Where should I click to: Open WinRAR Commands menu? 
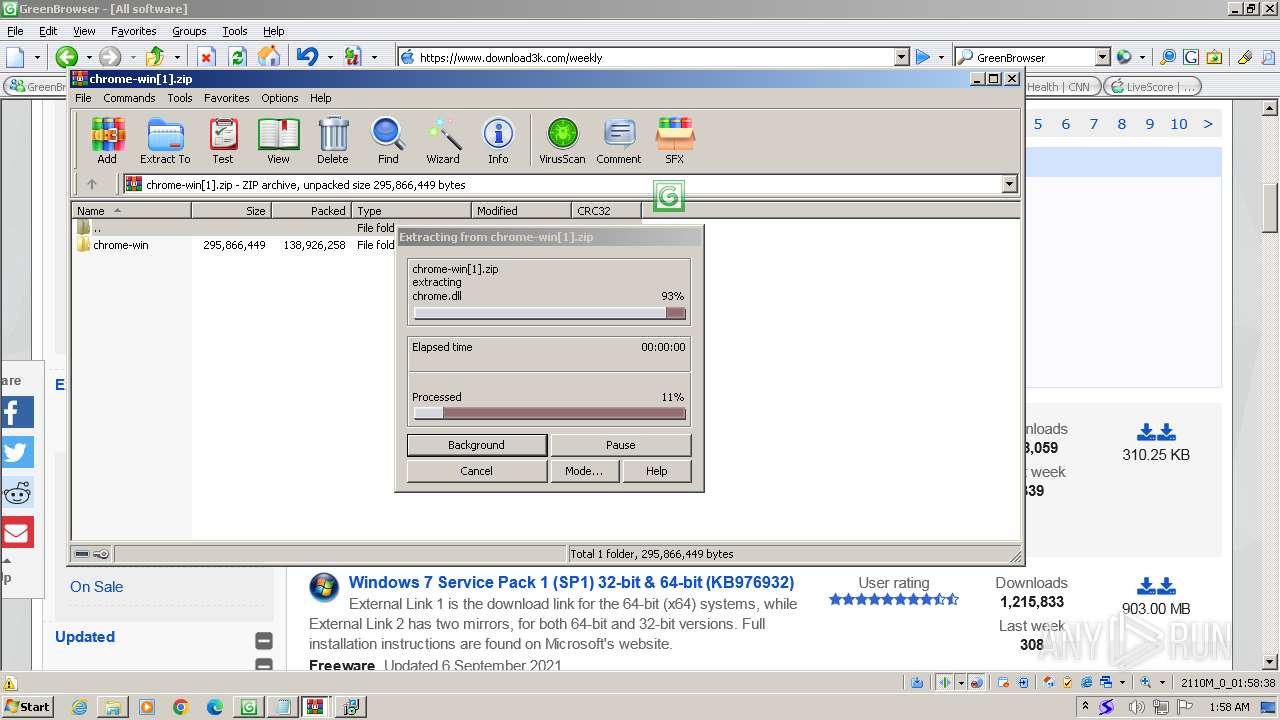[x=129, y=98]
